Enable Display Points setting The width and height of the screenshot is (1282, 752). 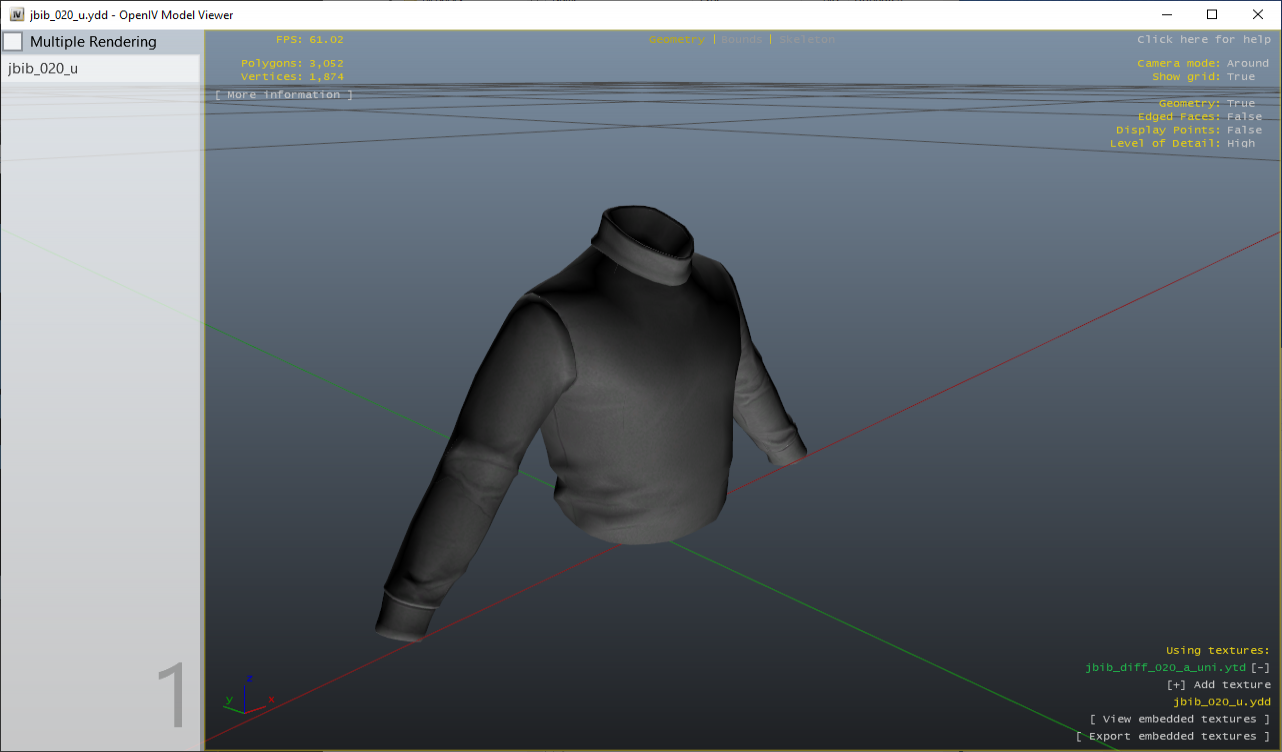1243,129
